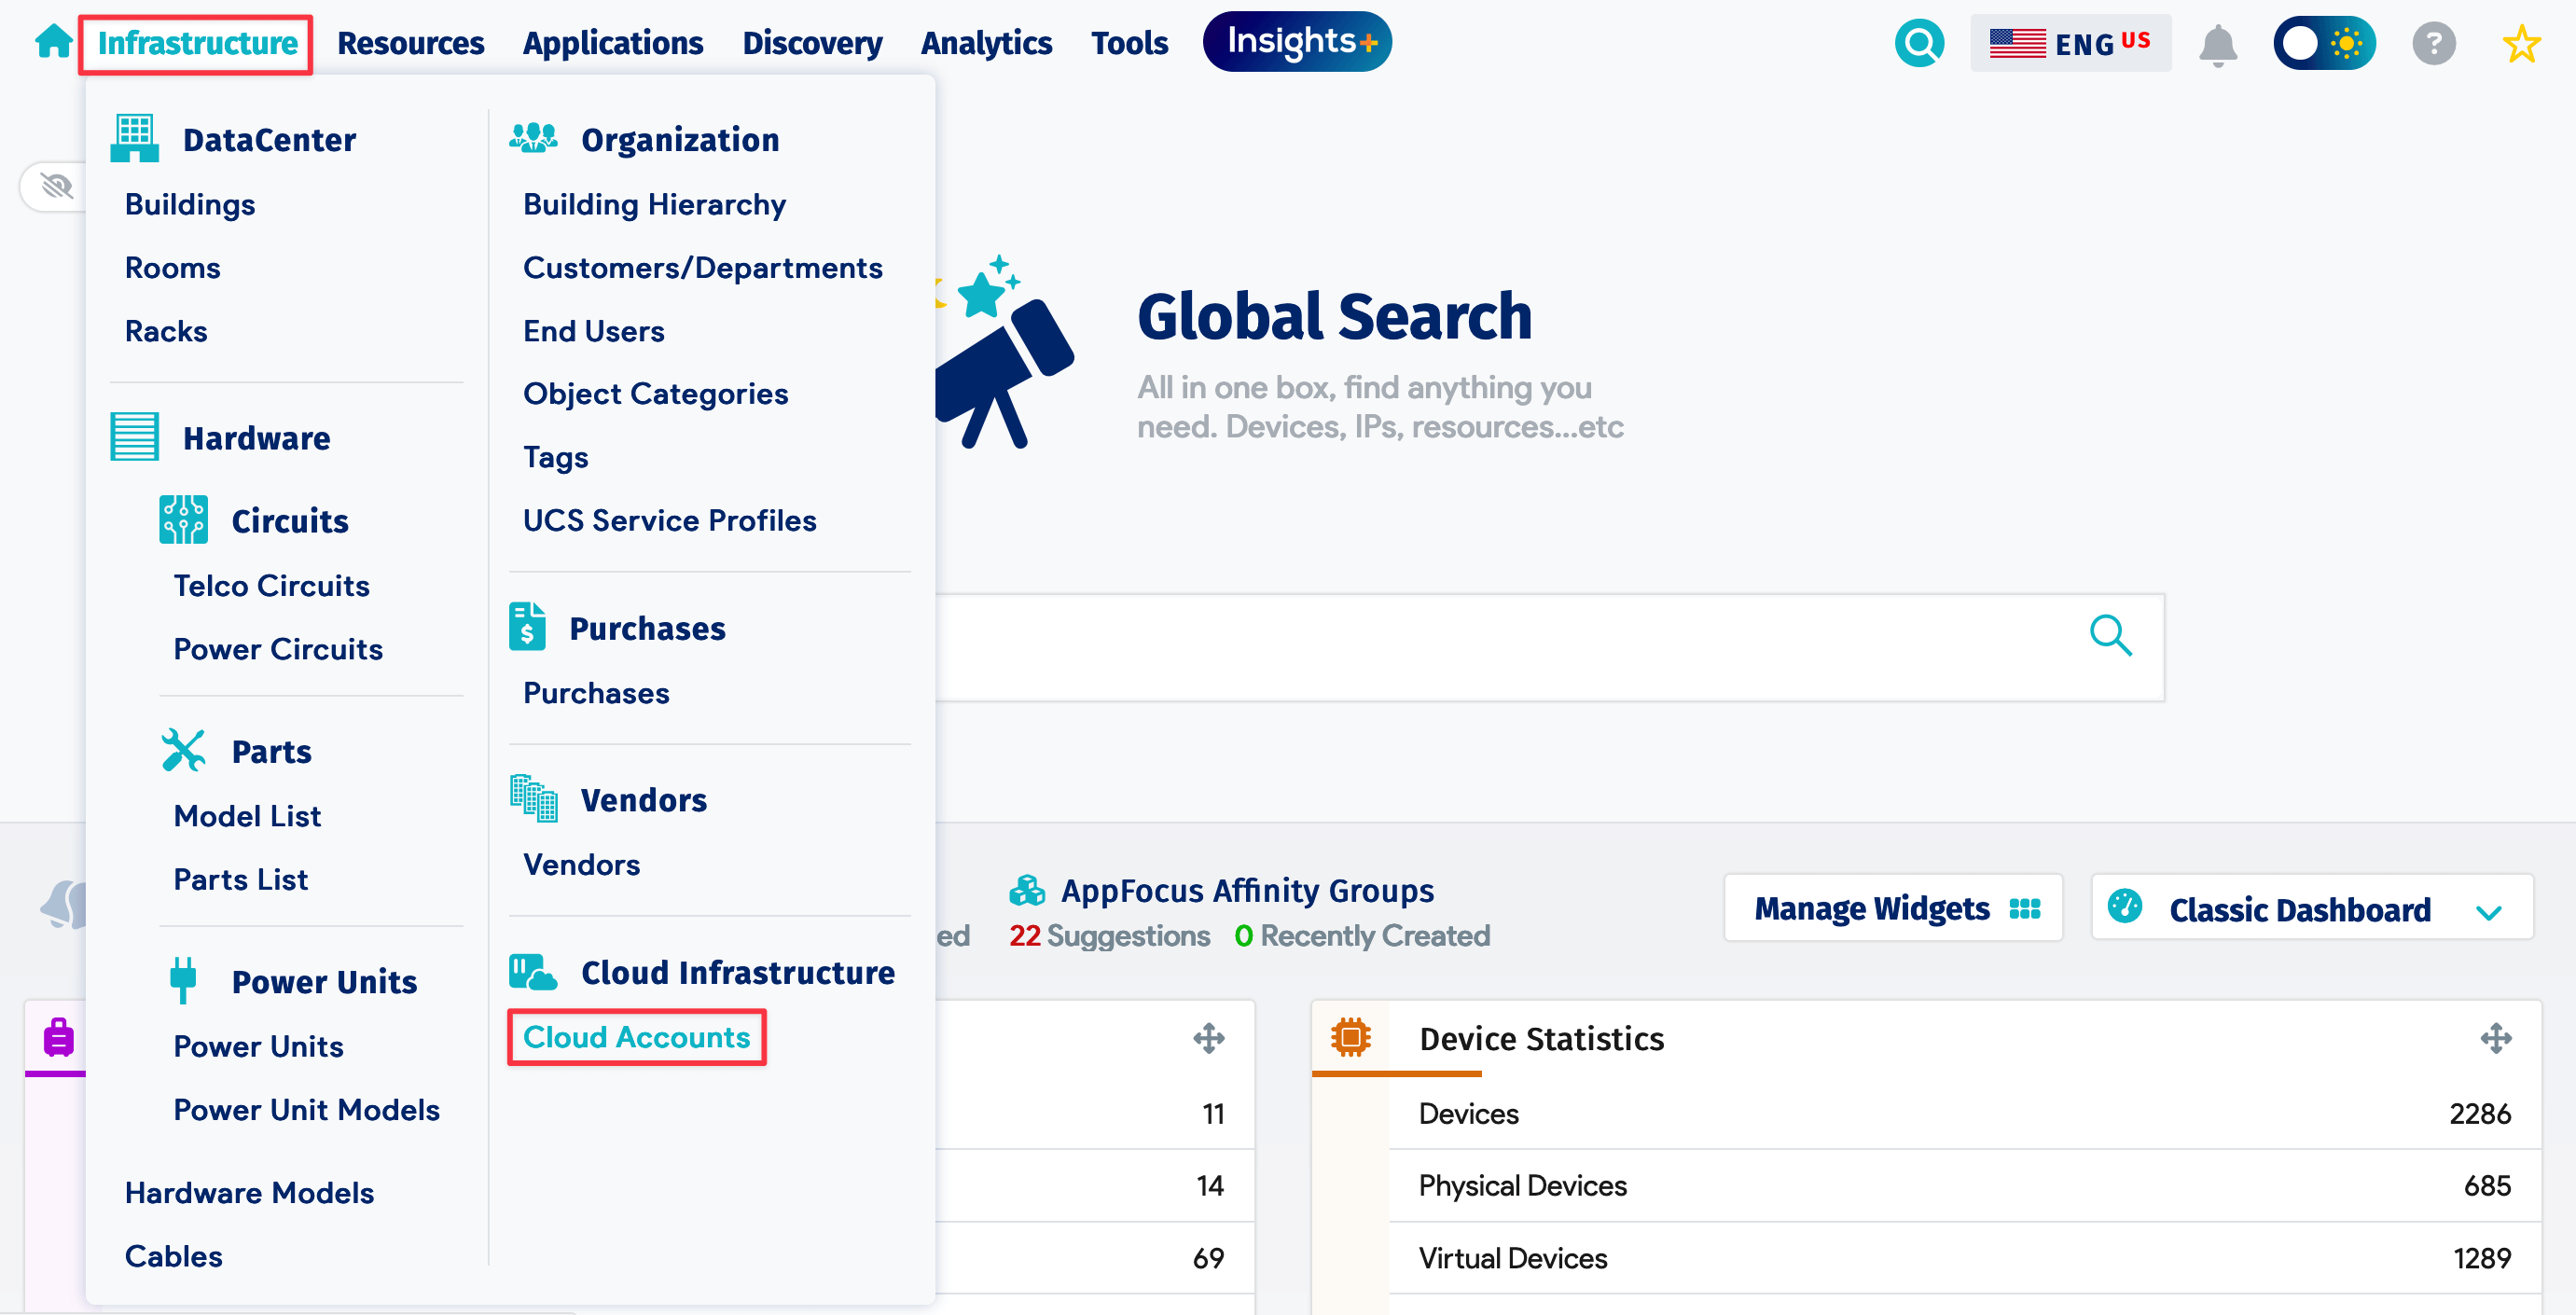Toggle the hidden-eye visibility button
Screen dimensions: 2576x1315
coord(56,186)
